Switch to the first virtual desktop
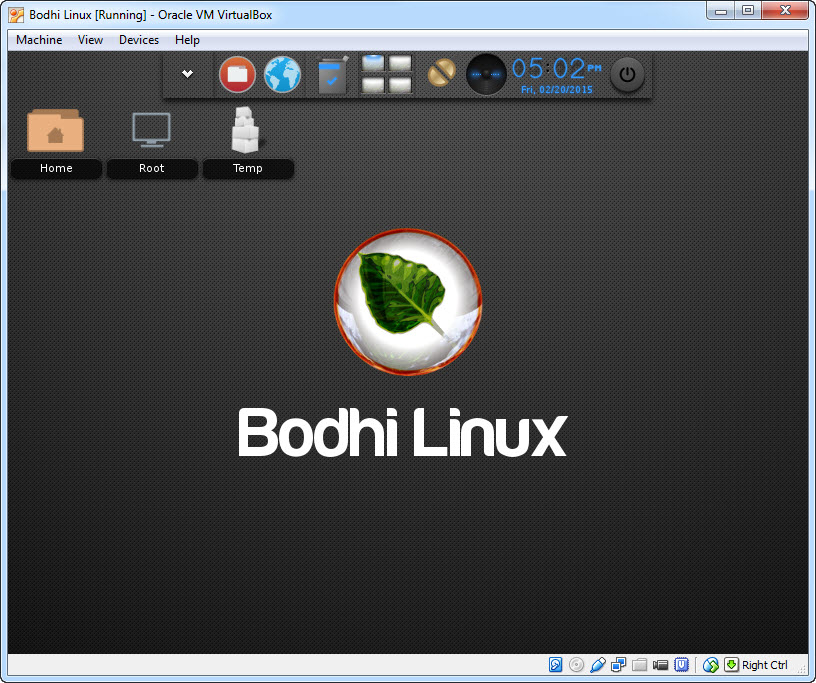The width and height of the screenshot is (816, 683). pos(373,64)
